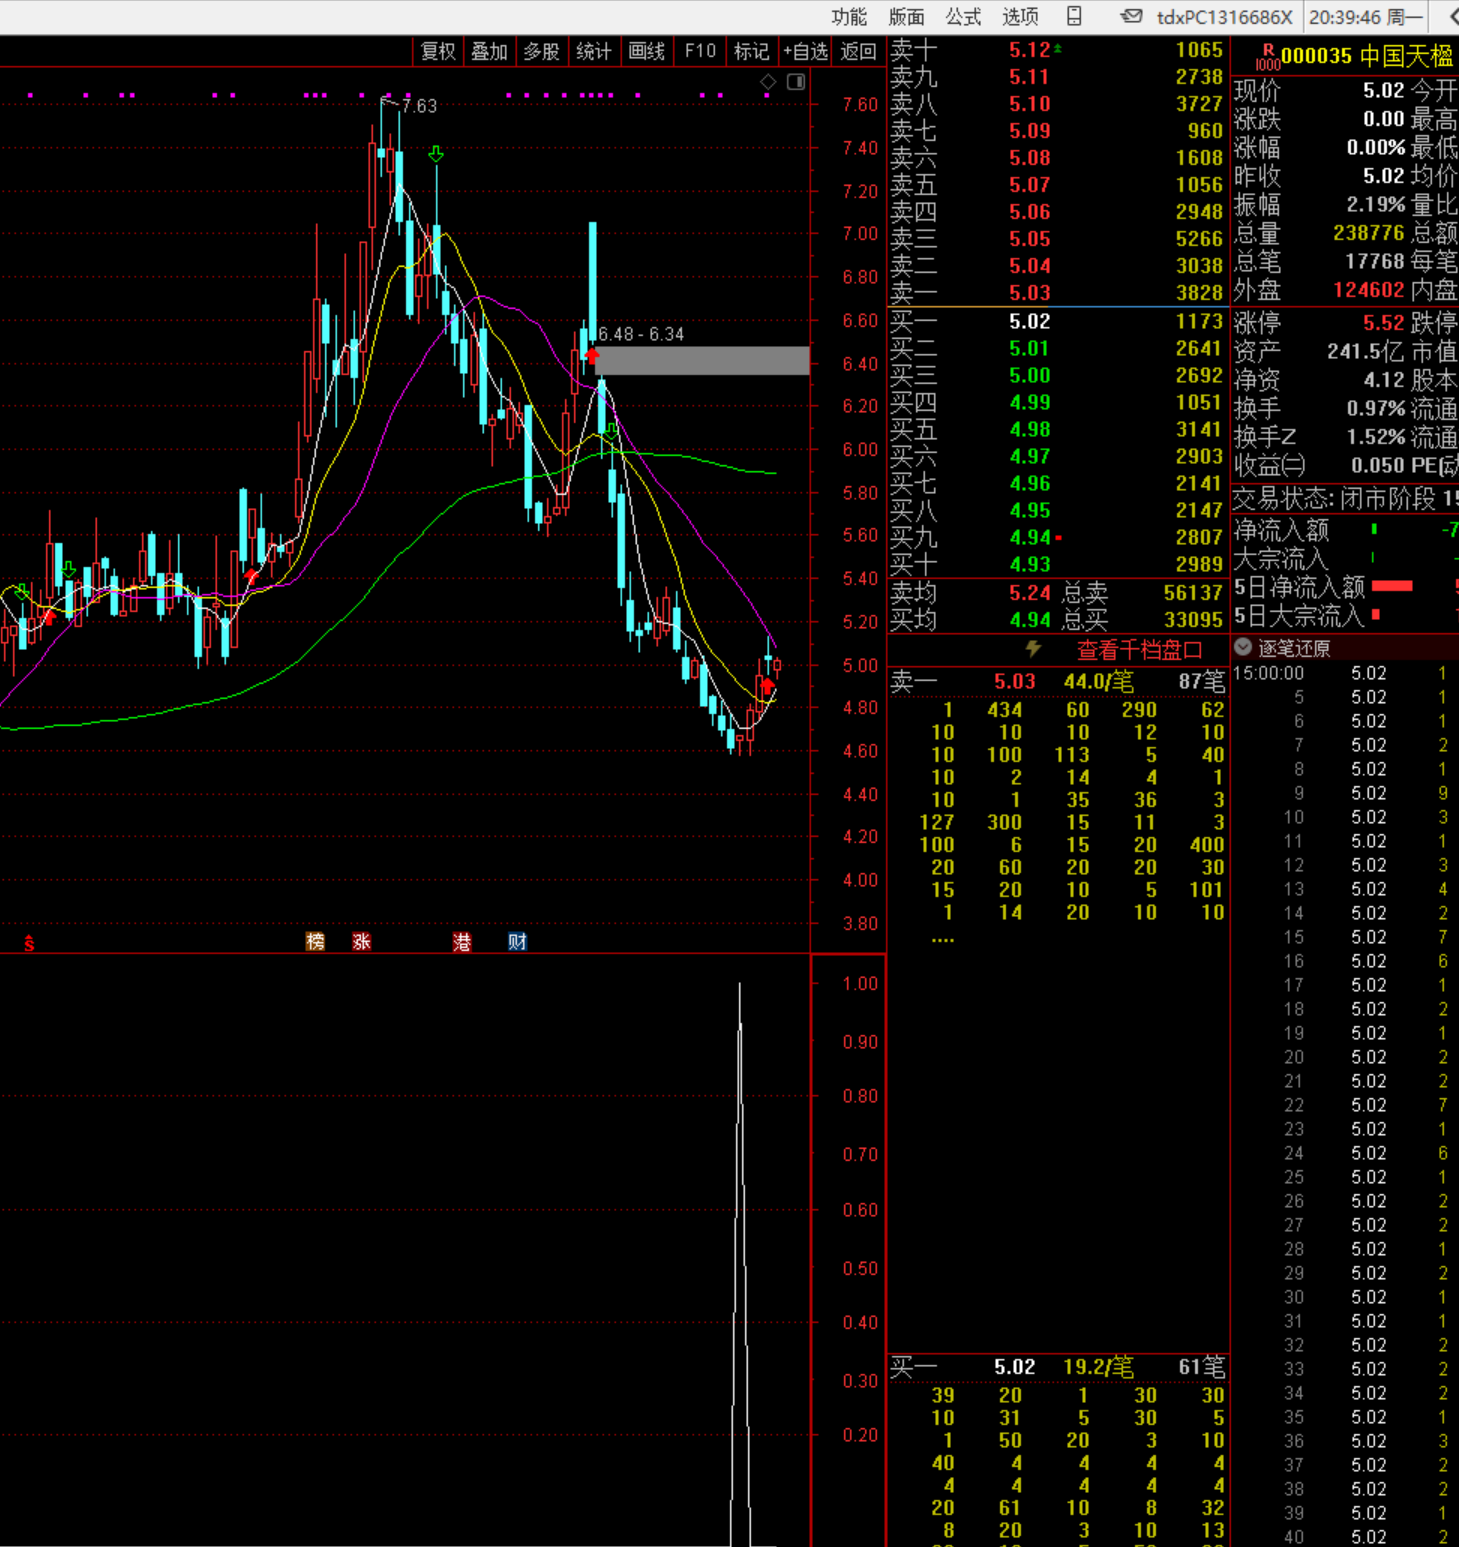Open the mail envelope icon
Viewport: 1459px width, 1547px height.
pos(1131,16)
